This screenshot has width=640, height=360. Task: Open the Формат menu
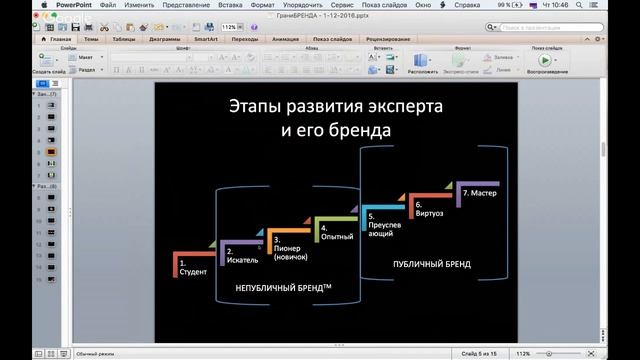click(x=262, y=5)
